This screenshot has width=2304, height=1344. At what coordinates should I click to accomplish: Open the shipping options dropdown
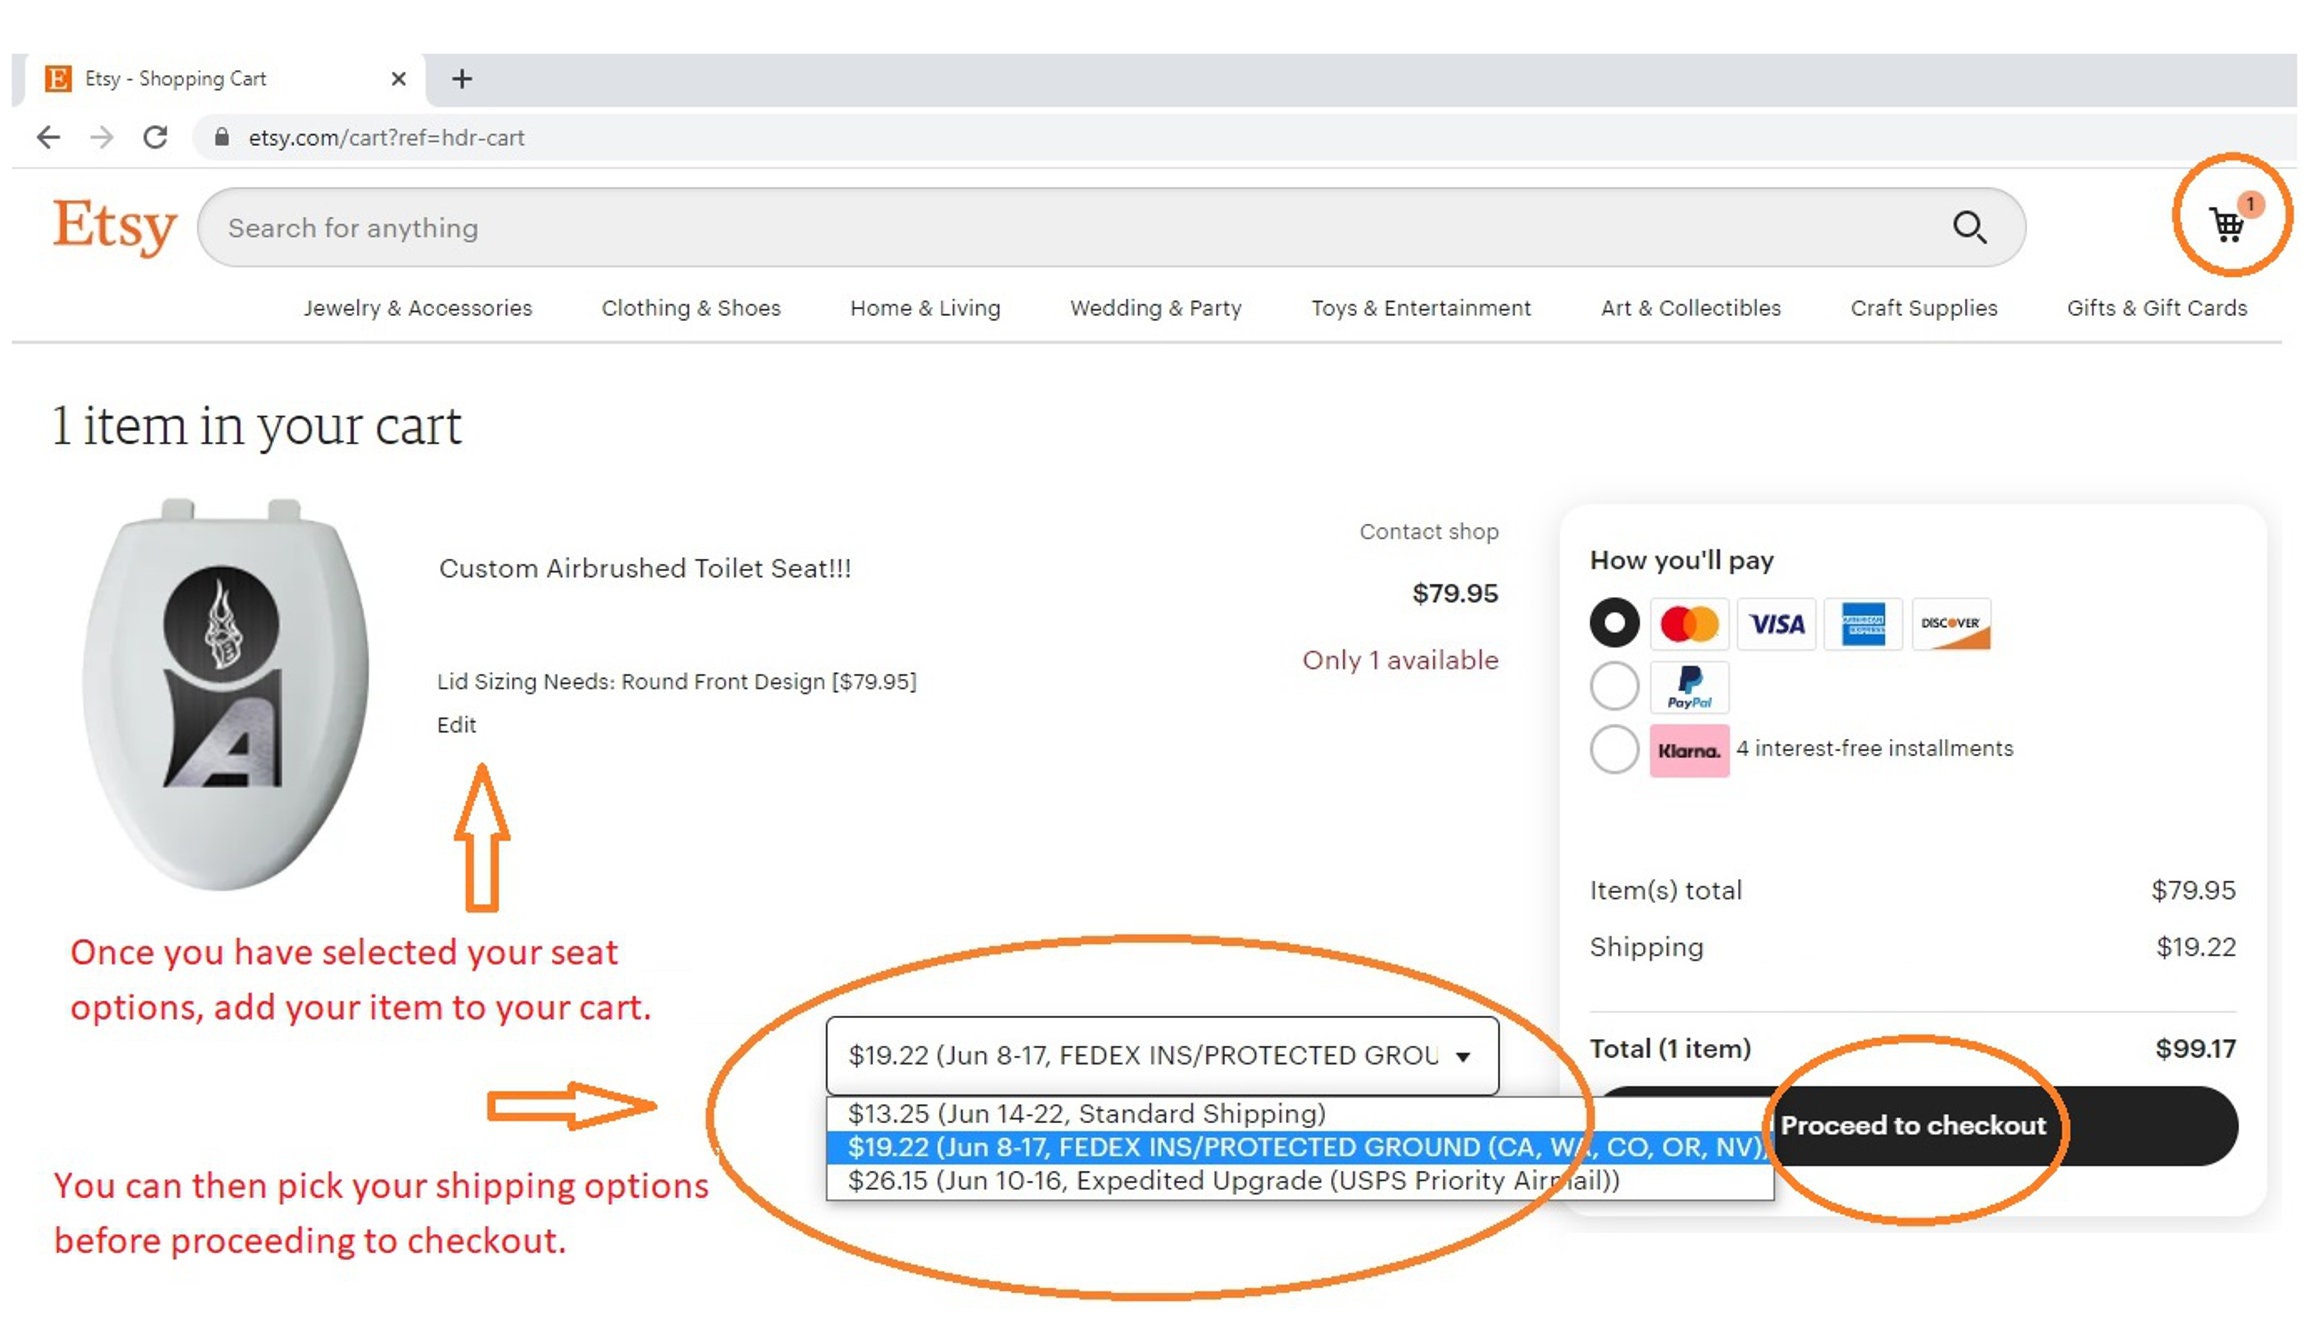(x=1162, y=1055)
